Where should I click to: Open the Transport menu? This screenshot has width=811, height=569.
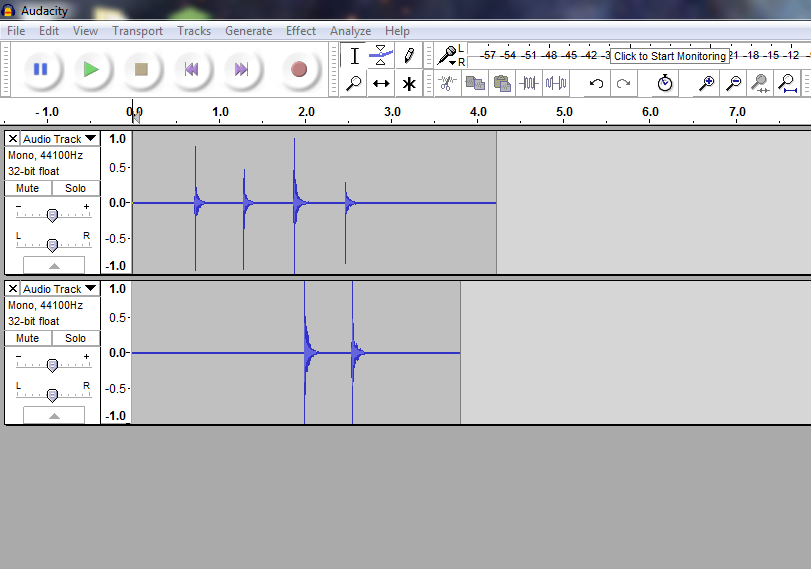coord(137,31)
